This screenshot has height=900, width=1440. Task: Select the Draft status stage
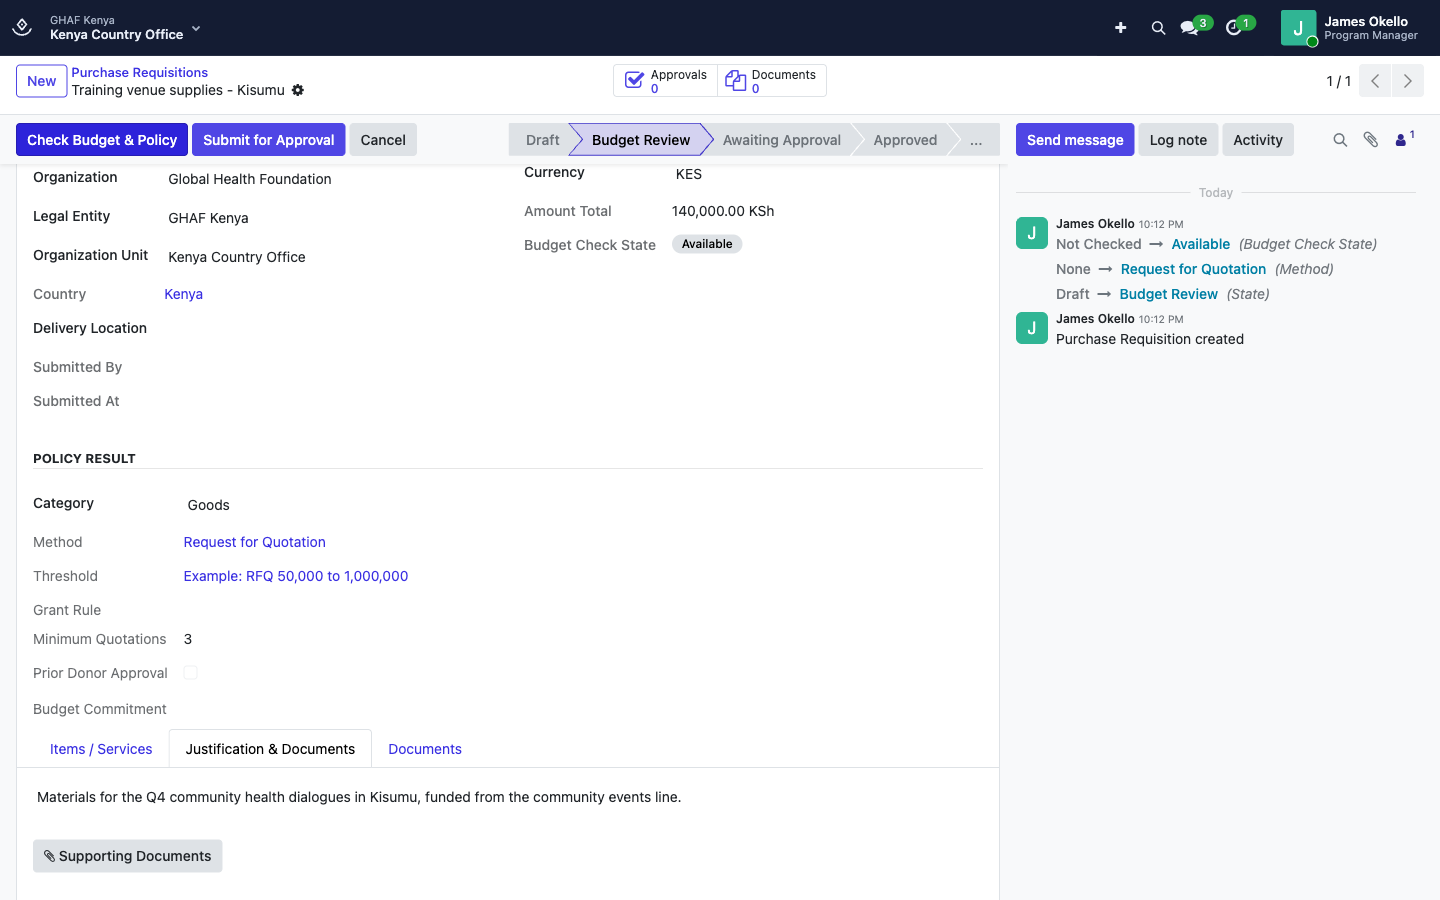542,140
